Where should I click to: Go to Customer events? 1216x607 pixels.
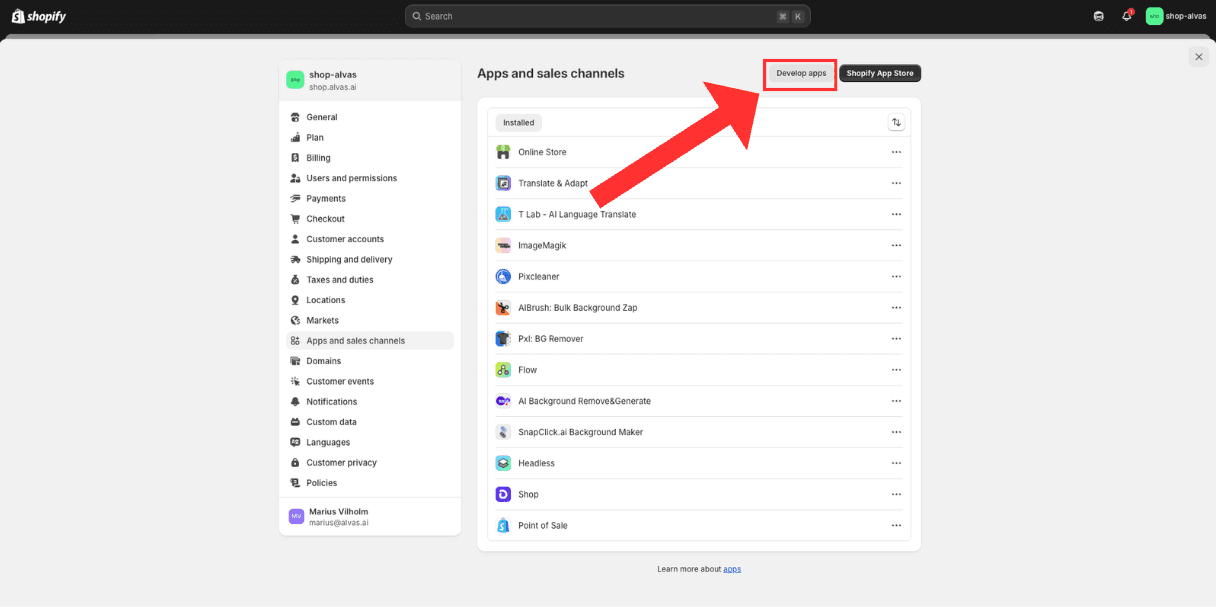(370, 381)
